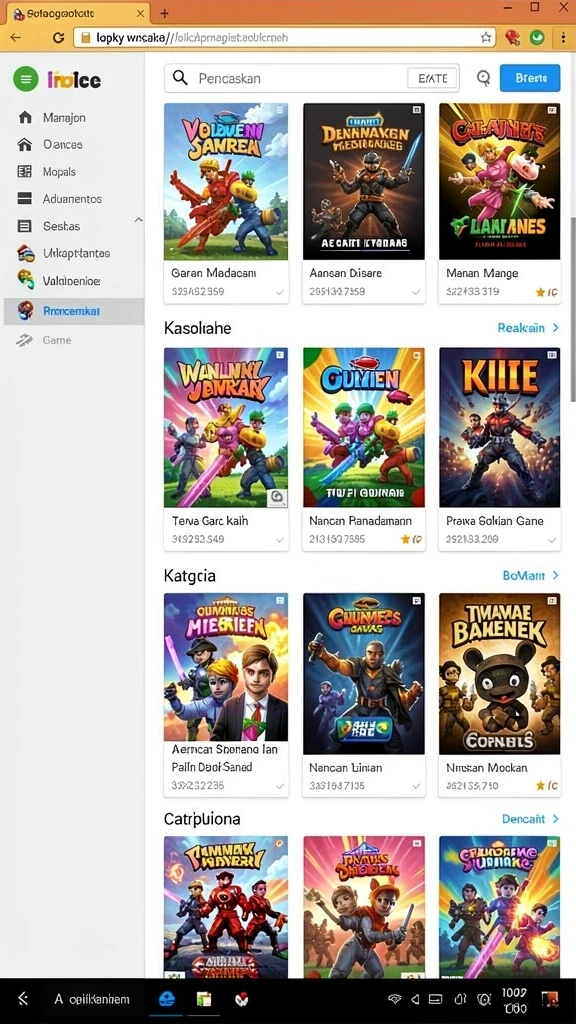The image size is (576, 1024).
Task: Click star rating on Manan Mange card
Action: [x=547, y=293]
